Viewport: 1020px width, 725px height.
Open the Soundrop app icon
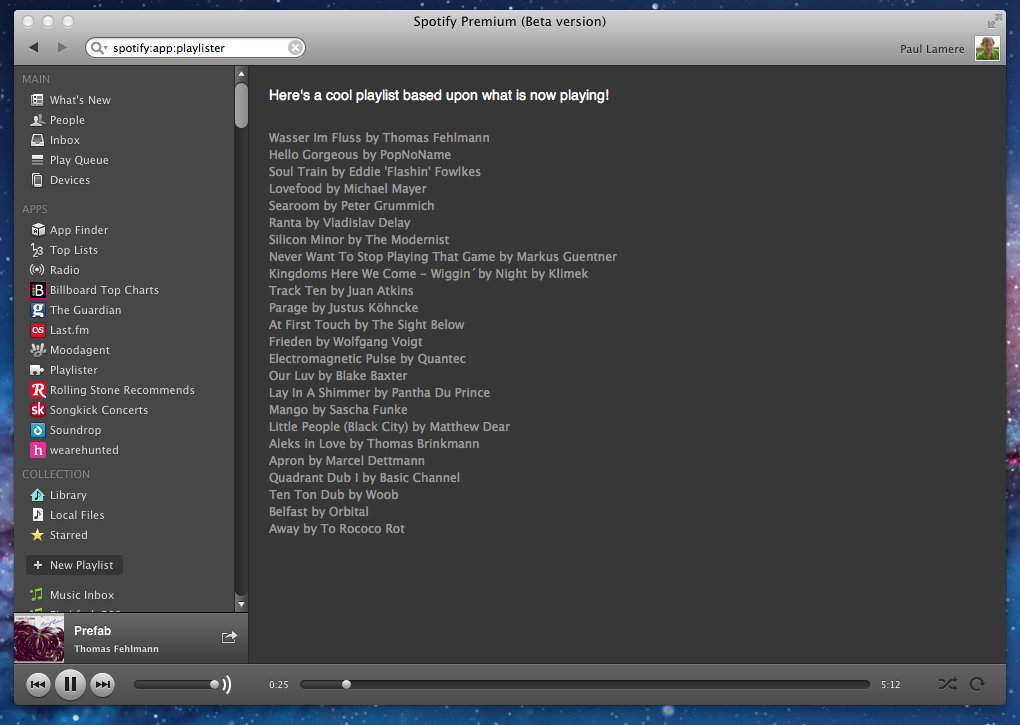38,430
